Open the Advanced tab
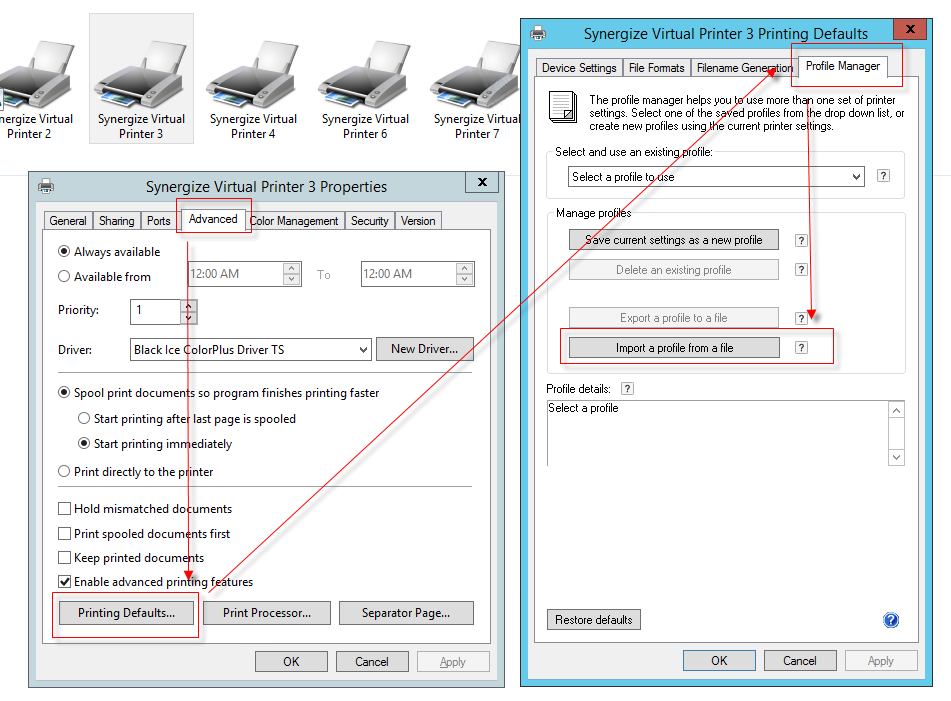Viewport: 951px width, 701px height. (x=213, y=219)
